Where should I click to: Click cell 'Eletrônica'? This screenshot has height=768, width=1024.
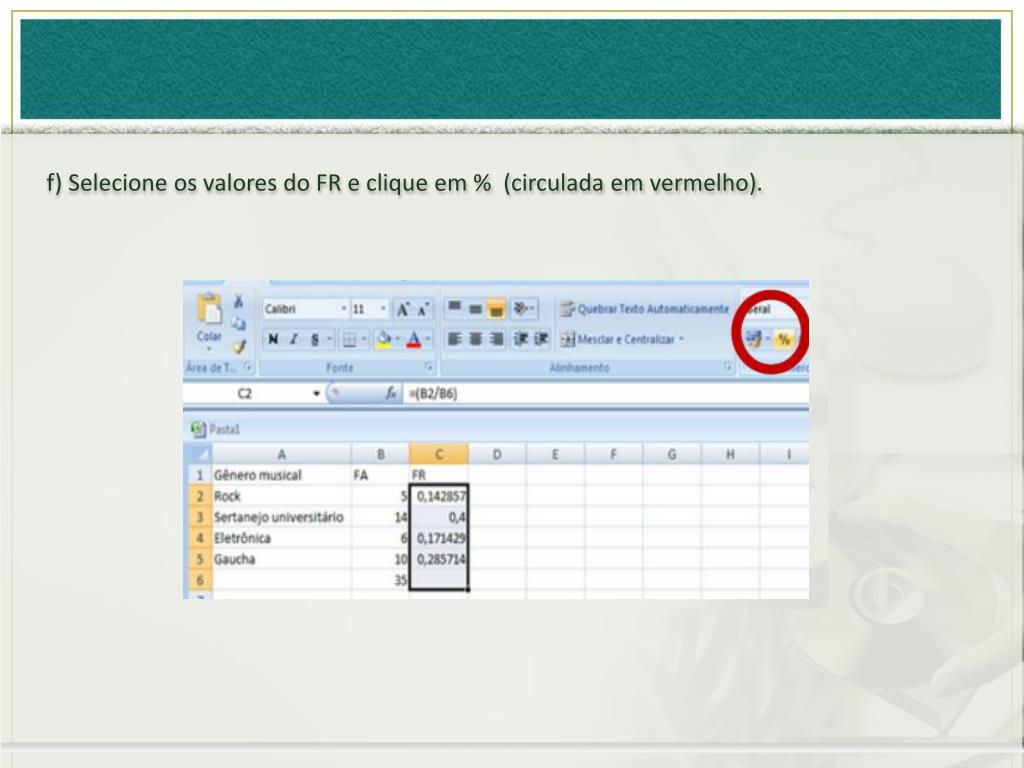281,538
